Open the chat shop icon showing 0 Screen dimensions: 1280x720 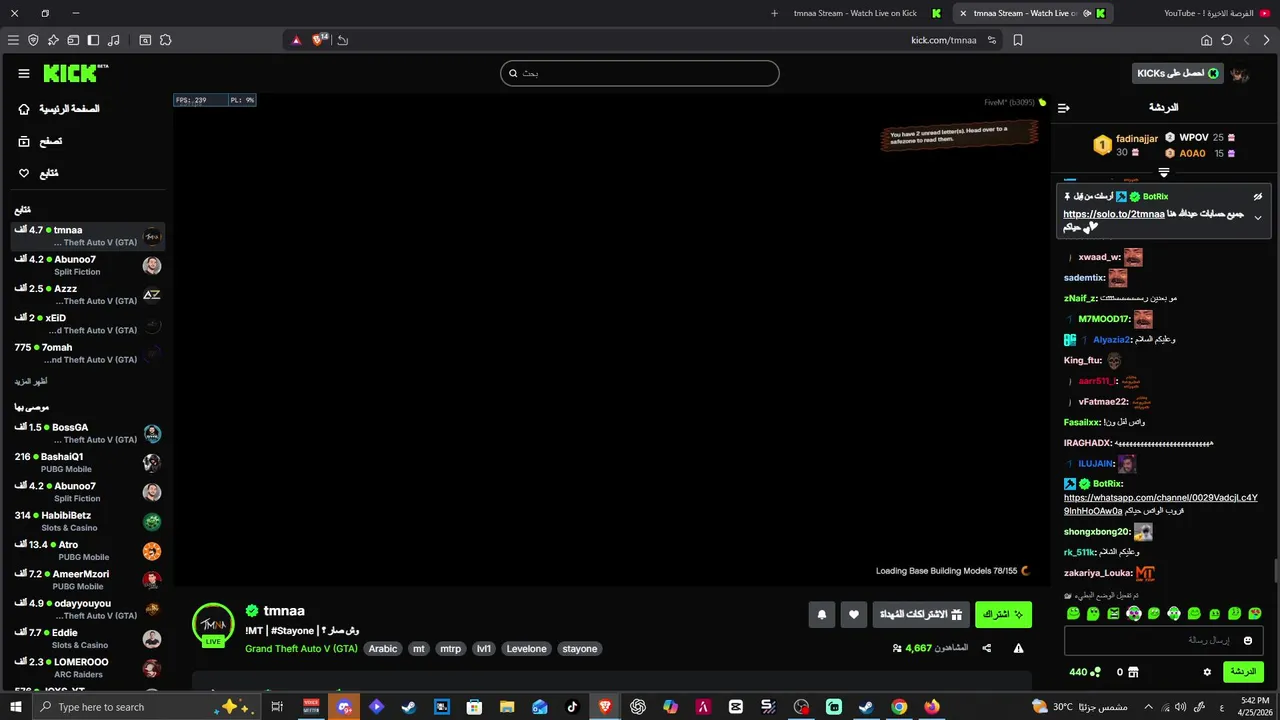tap(1127, 672)
